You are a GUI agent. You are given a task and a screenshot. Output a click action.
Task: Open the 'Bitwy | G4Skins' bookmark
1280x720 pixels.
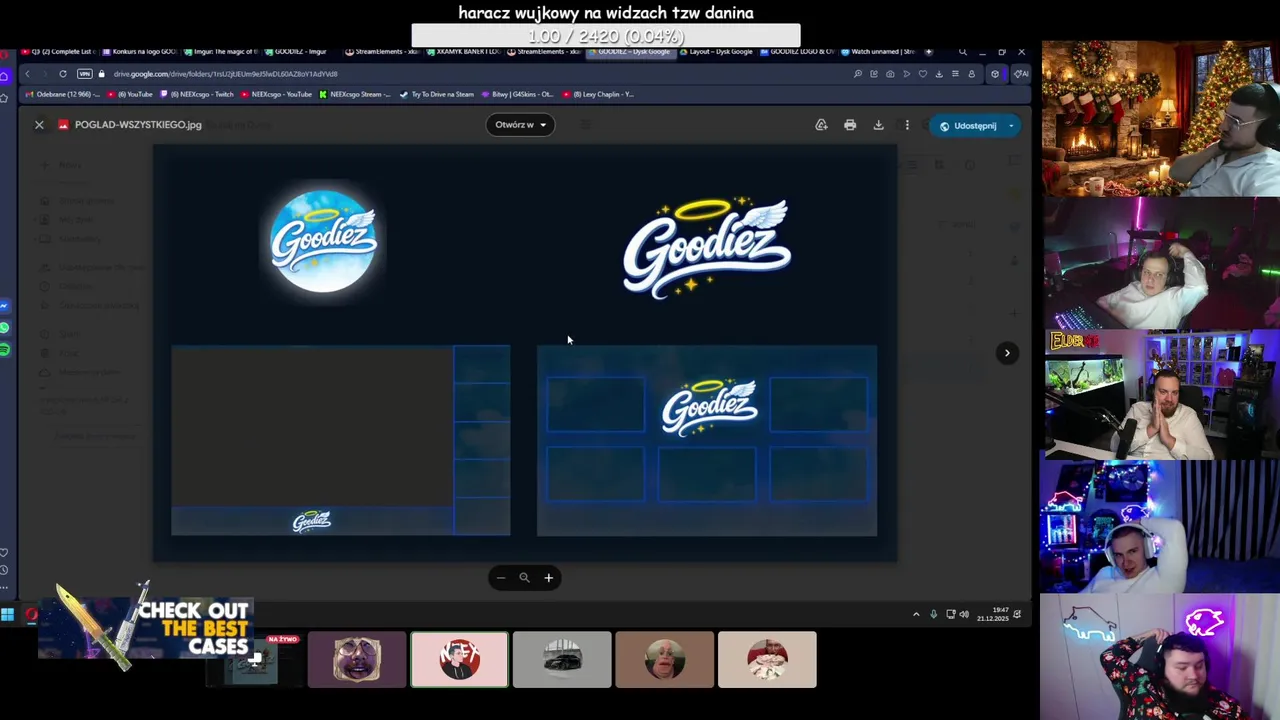point(517,94)
